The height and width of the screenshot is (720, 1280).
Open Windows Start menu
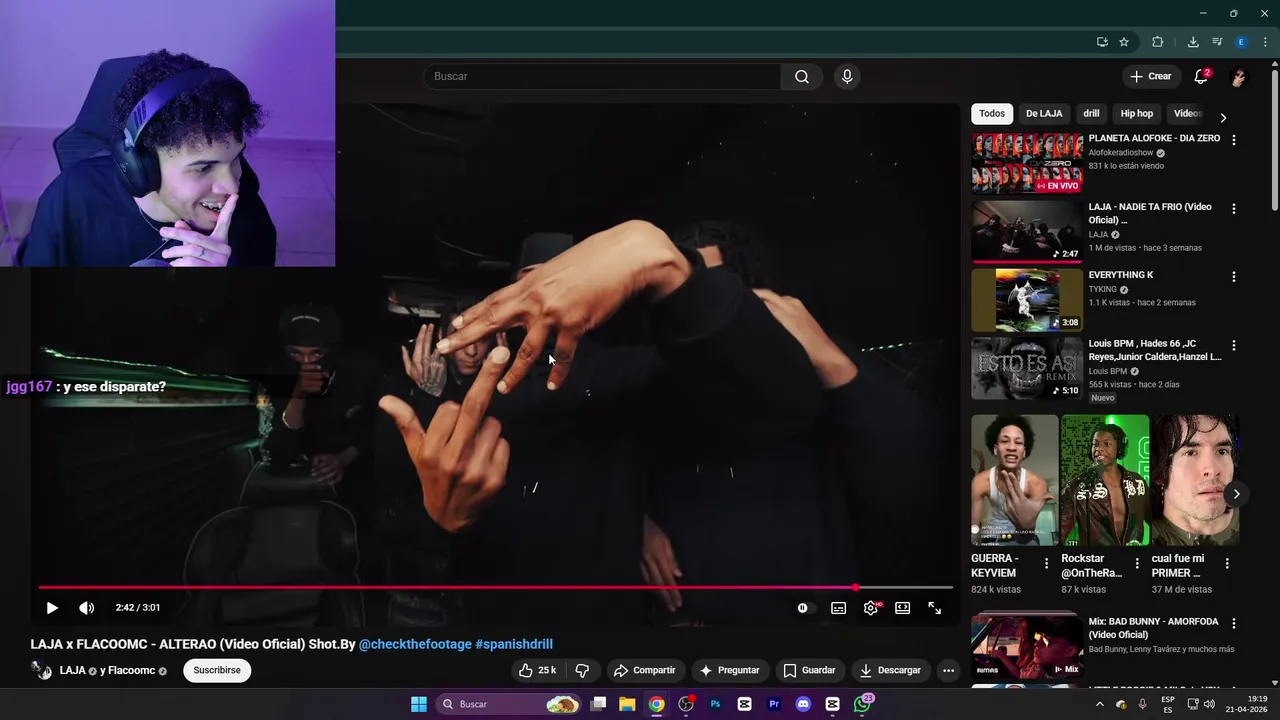click(419, 704)
